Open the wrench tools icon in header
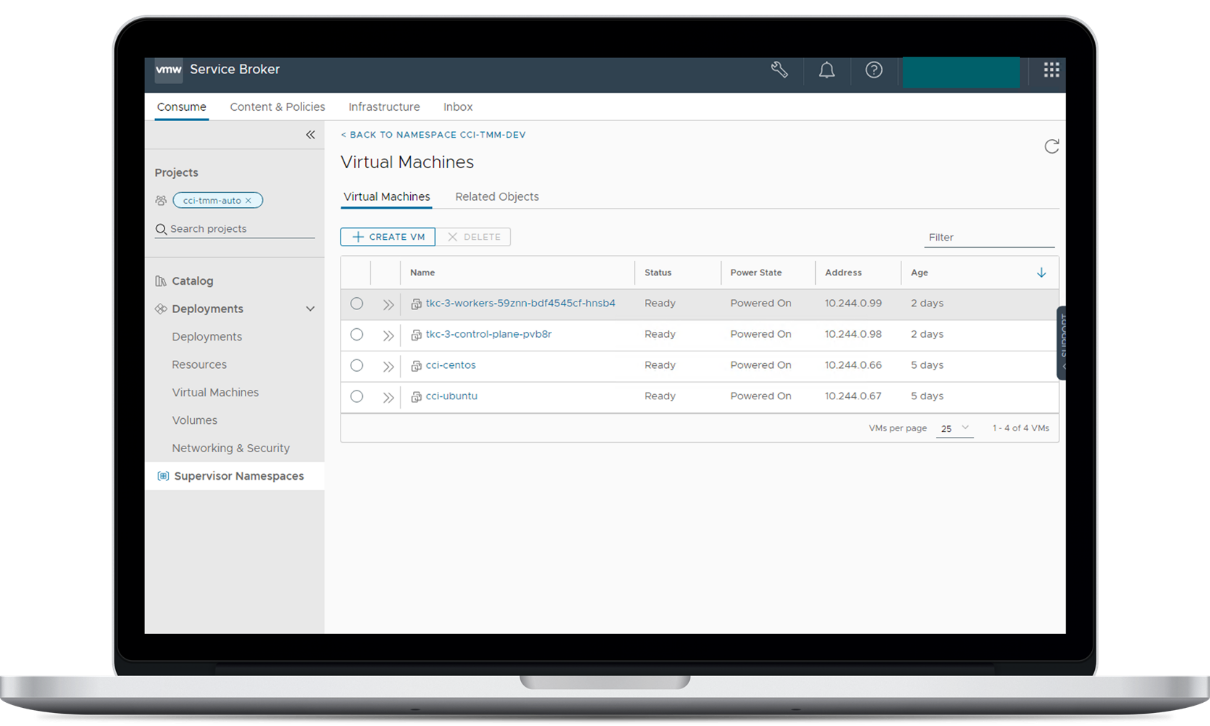Screen dimensions: 1210x726 [x=779, y=70]
